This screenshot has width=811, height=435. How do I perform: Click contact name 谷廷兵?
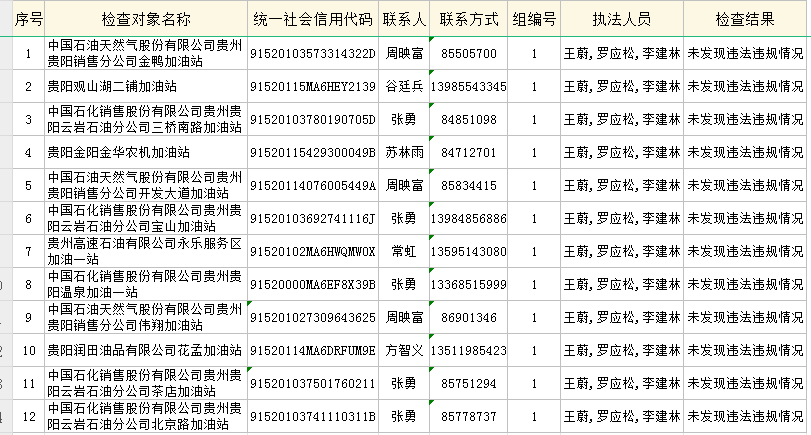[404, 86]
